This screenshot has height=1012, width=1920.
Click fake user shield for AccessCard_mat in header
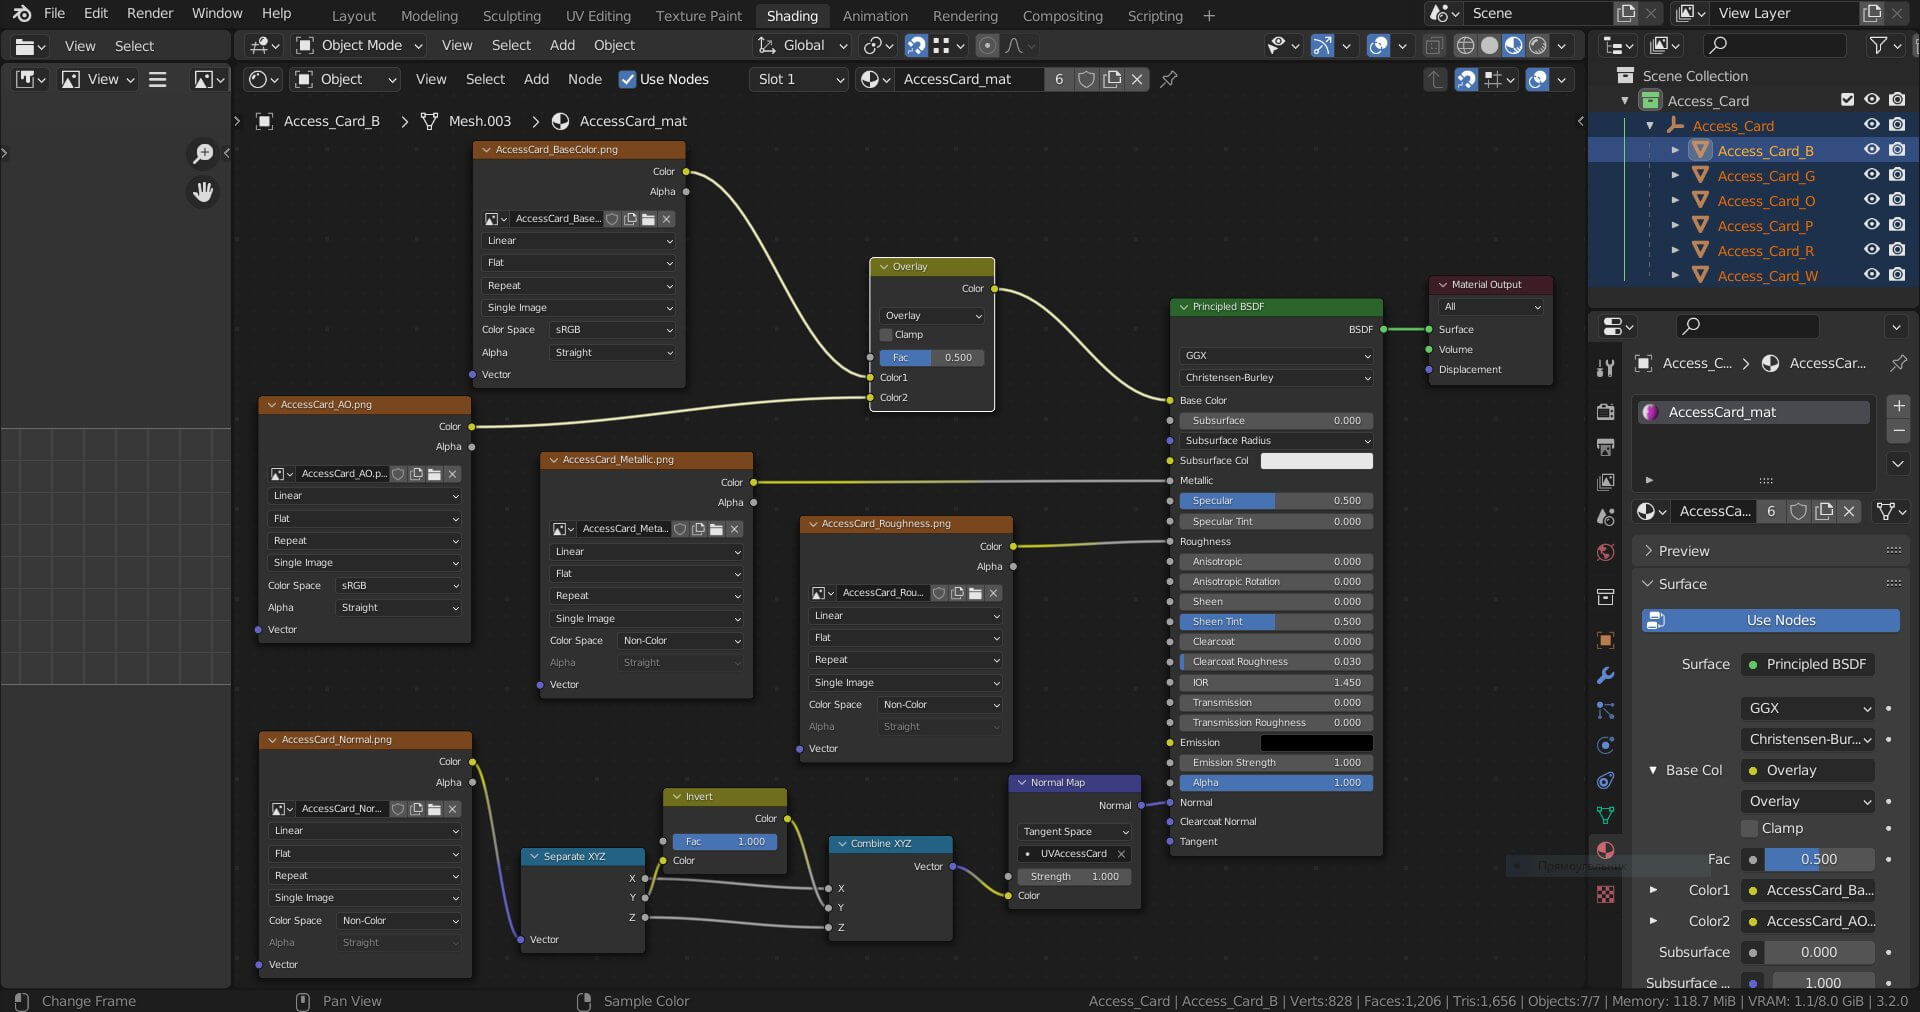pyautogui.click(x=1086, y=79)
